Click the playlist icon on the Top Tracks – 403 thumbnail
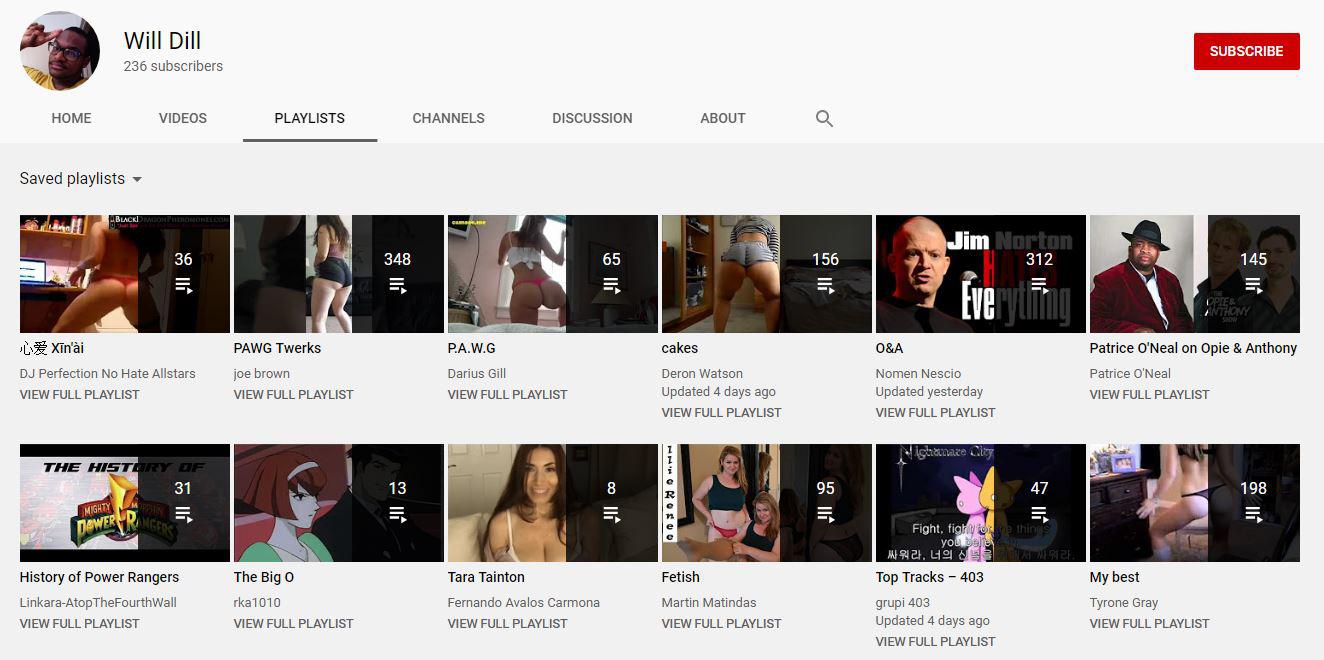Viewport: 1324px width, 660px height. [1040, 514]
